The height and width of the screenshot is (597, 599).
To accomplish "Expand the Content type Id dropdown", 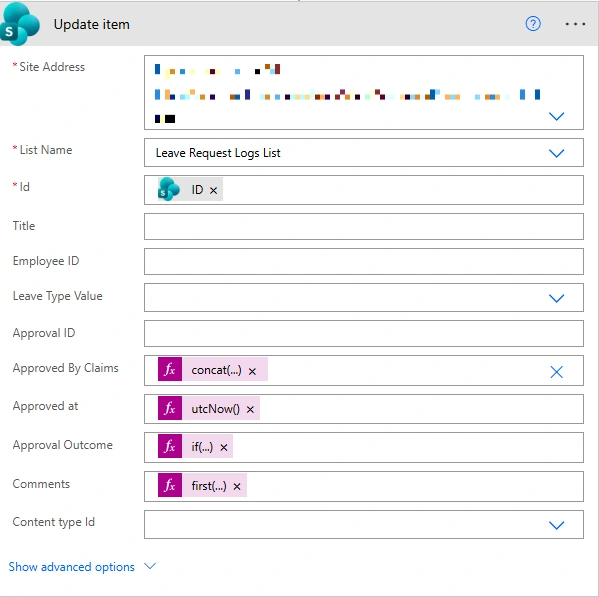I will coord(557,525).
